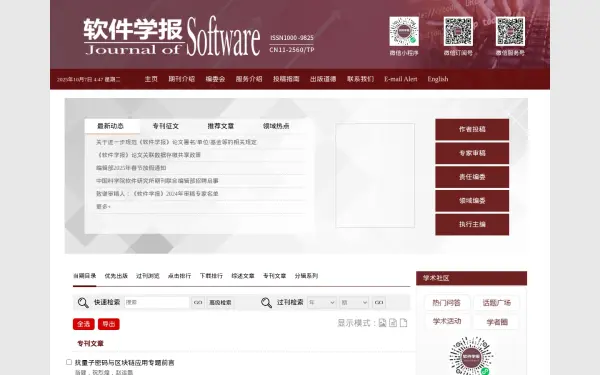Open notice about 论文署名/单位/基金 rules

176,142
